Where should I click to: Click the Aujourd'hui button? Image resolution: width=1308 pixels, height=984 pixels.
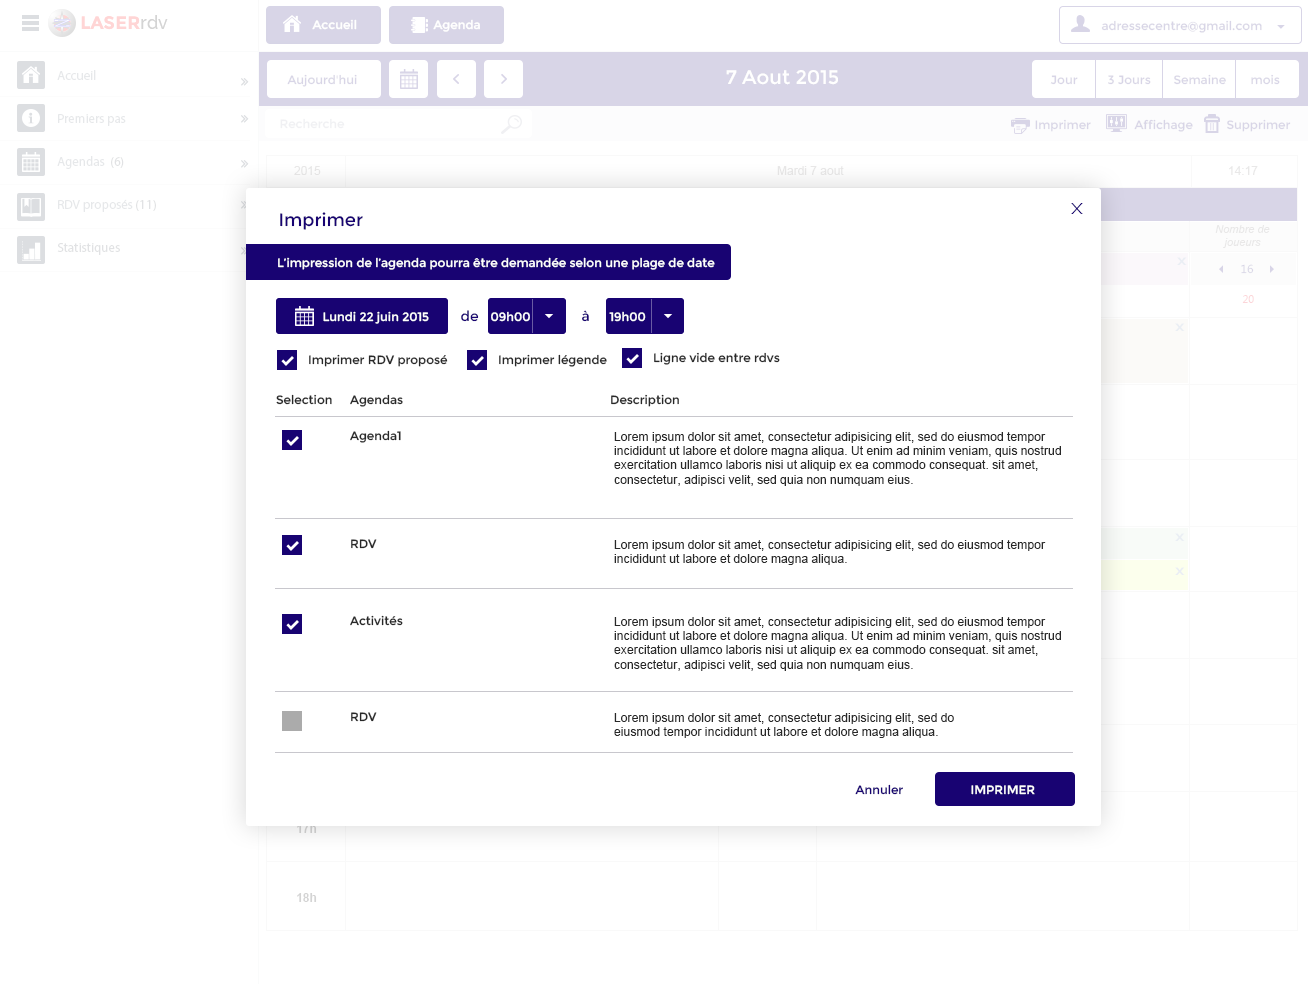click(323, 79)
